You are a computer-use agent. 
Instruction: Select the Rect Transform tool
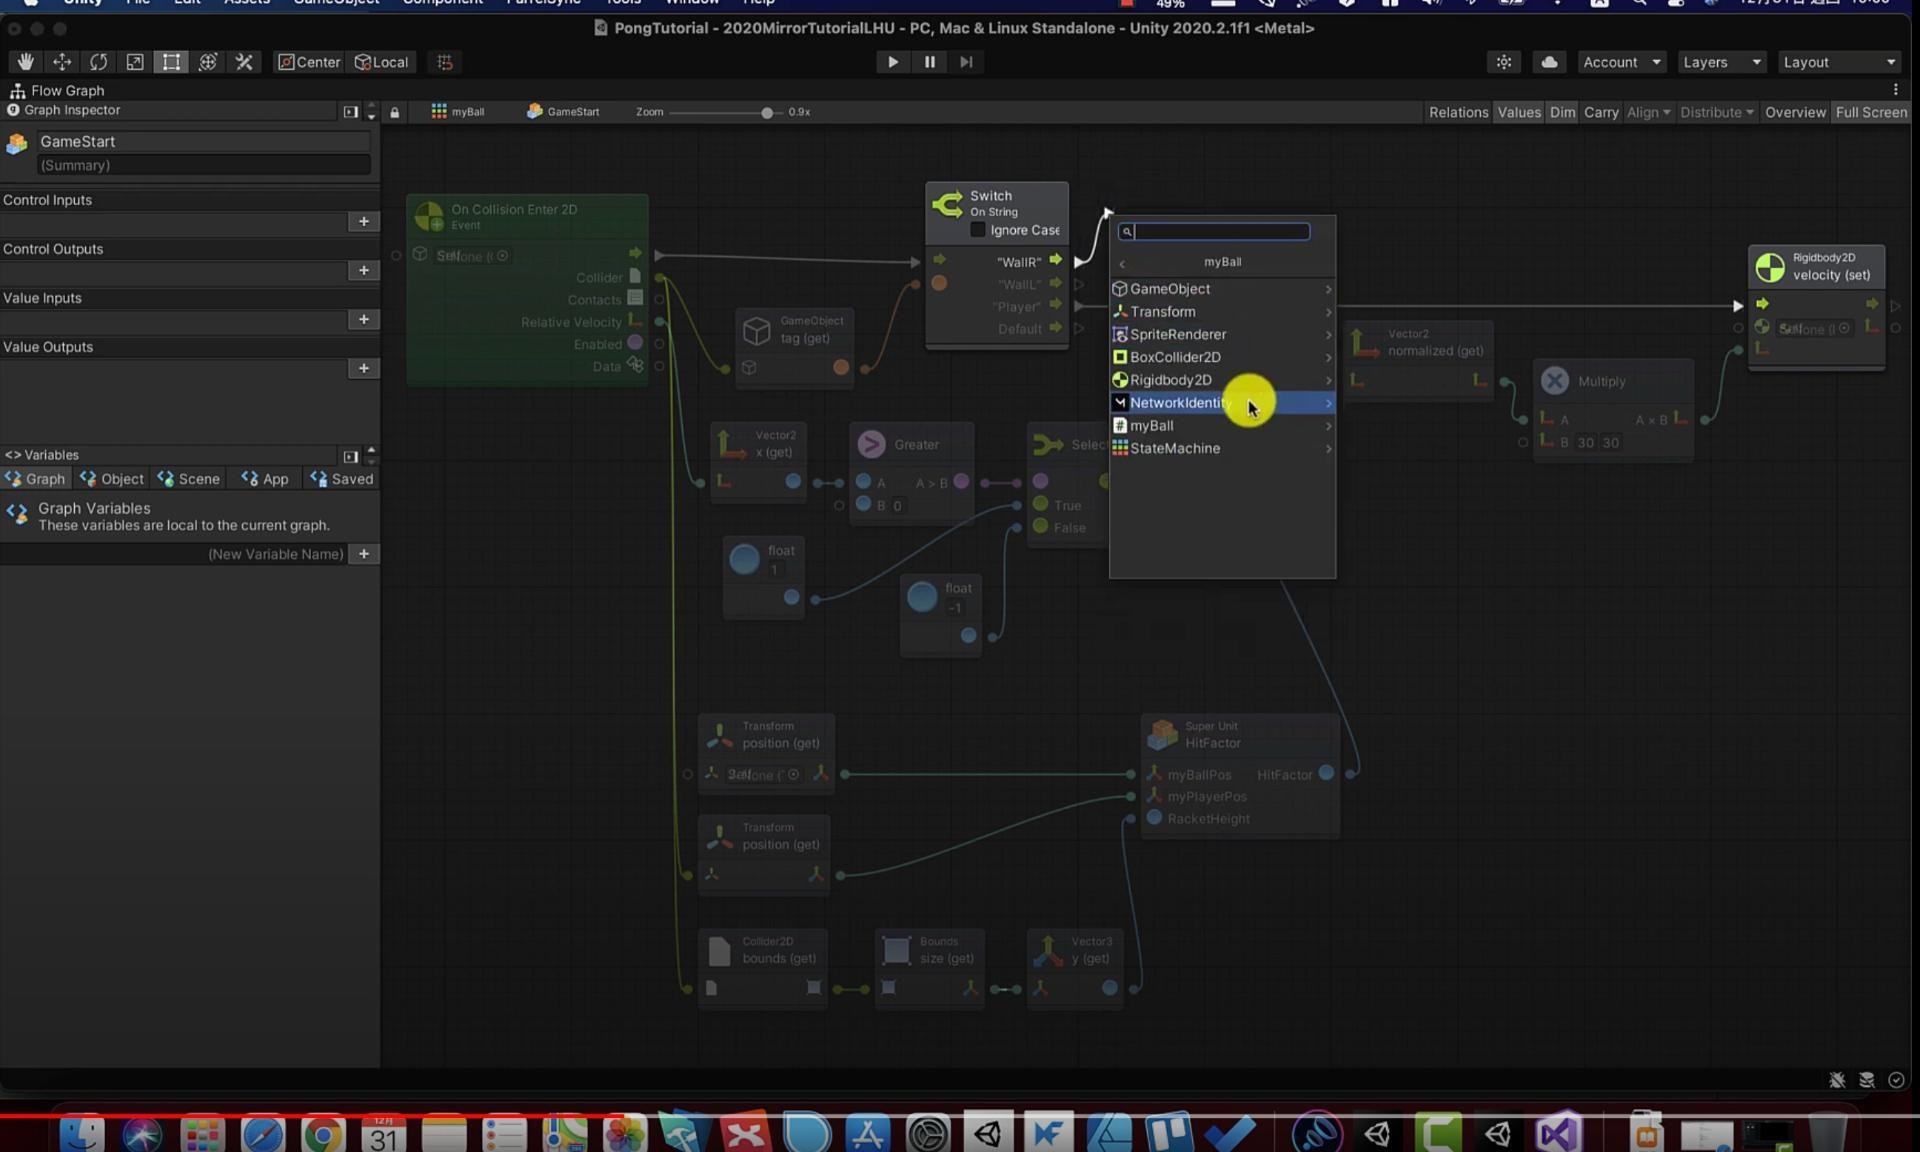pos(171,62)
